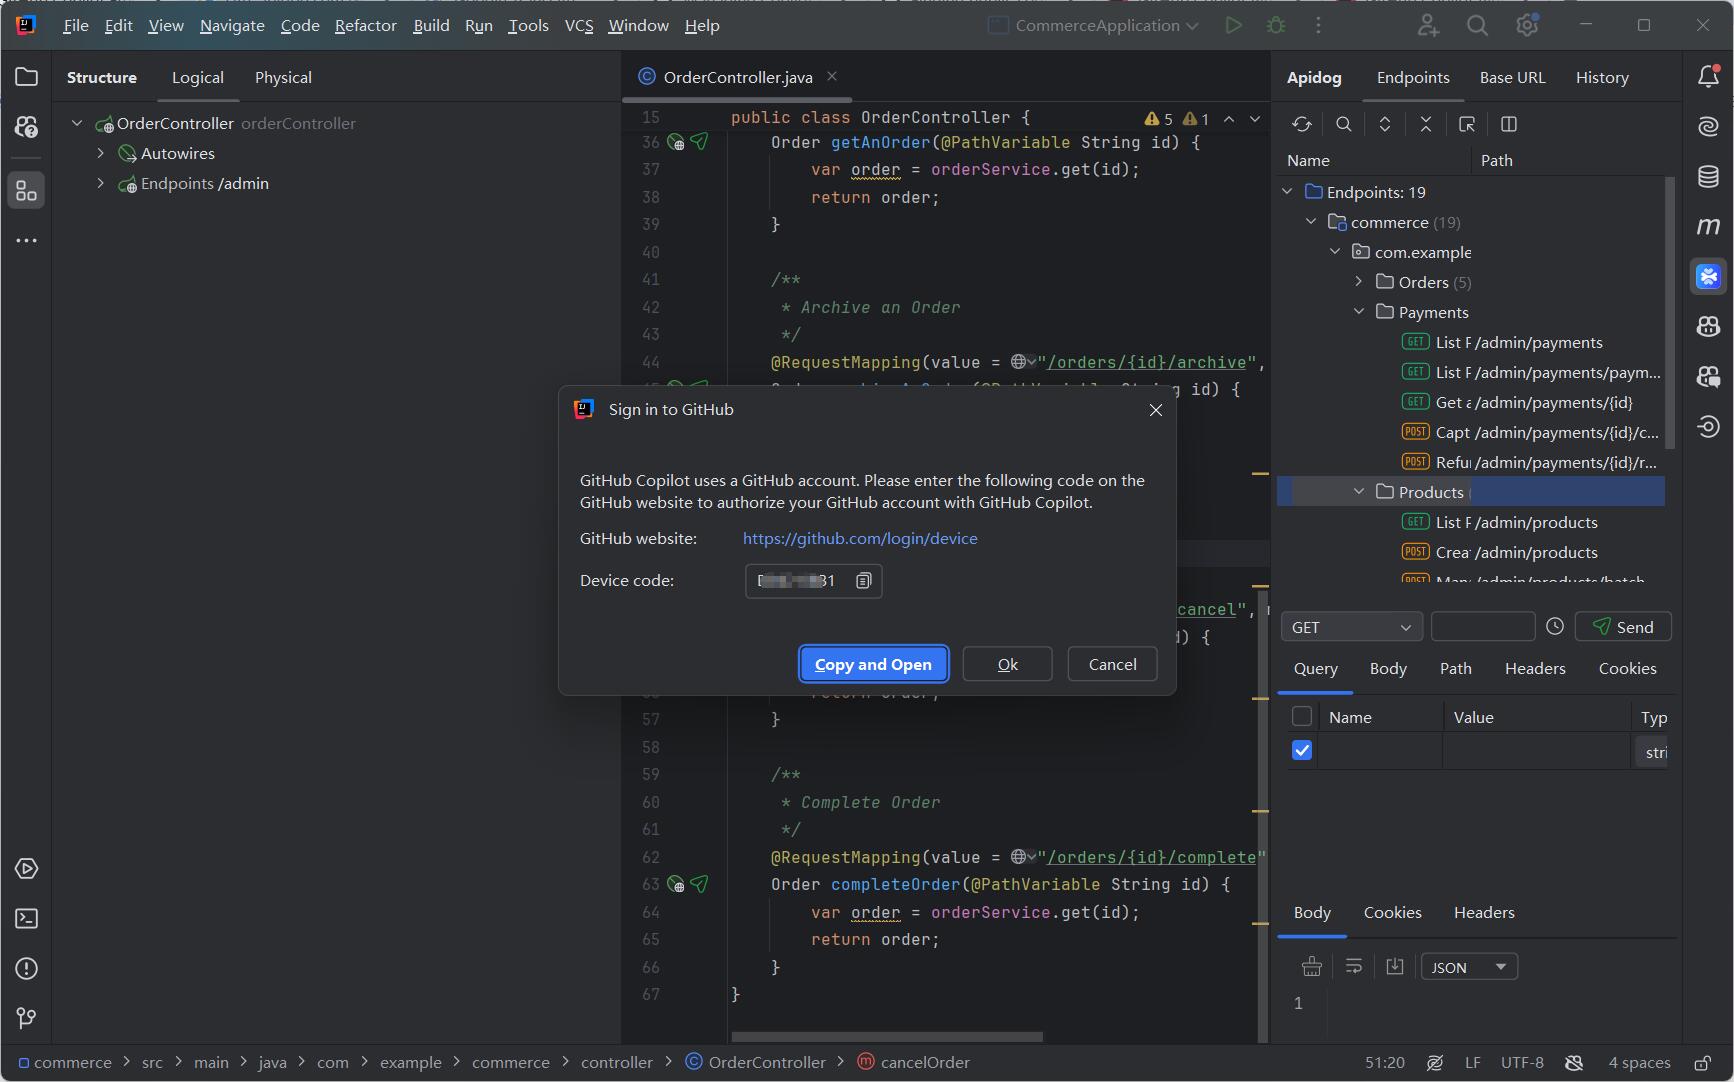Image resolution: width=1734 pixels, height=1082 pixels.
Task: Open the JSON format dropdown
Action: point(1469,967)
